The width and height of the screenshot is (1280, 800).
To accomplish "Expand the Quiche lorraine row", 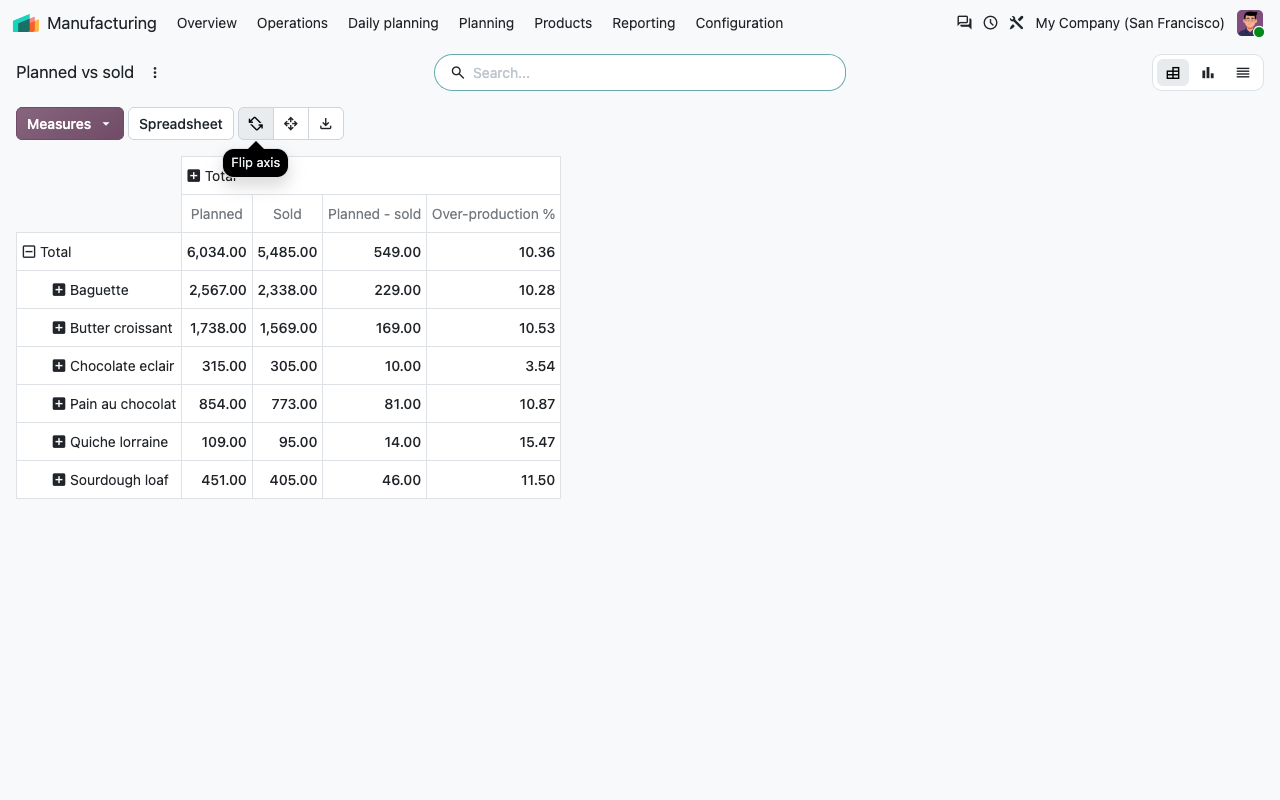I will click(x=59, y=442).
